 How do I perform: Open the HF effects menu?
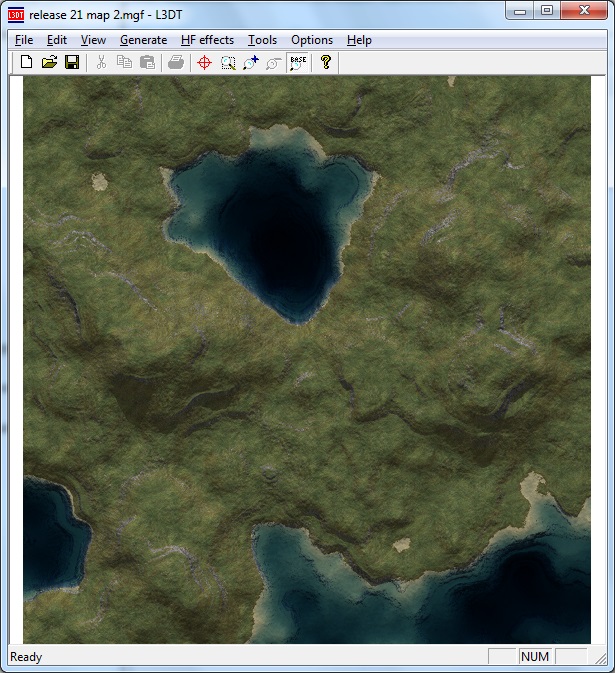click(x=207, y=40)
